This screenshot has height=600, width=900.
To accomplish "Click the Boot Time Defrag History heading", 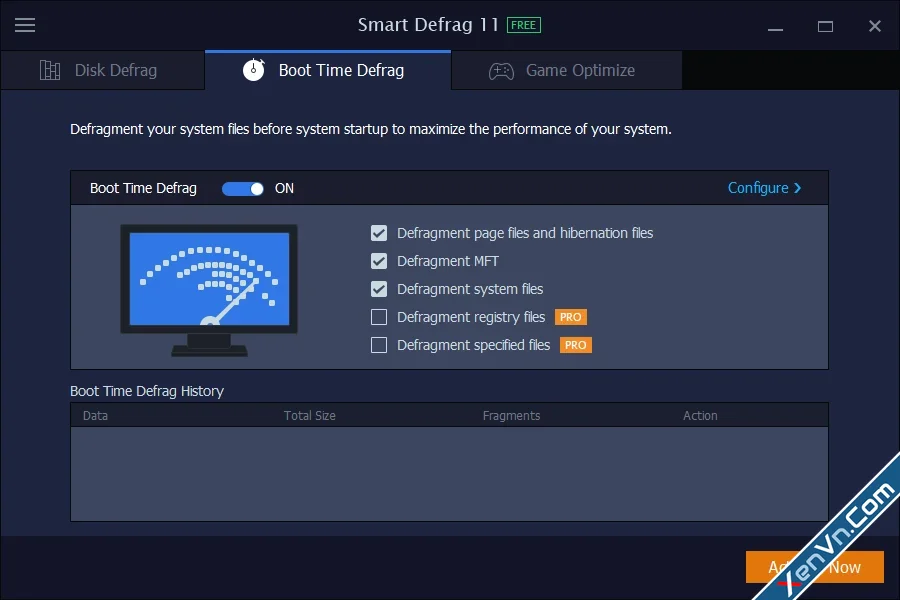I will pyautogui.click(x=147, y=391).
